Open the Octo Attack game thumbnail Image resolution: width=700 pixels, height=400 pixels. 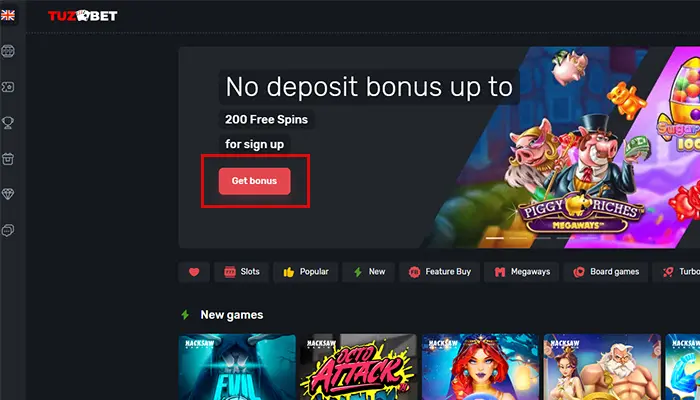tap(358, 367)
